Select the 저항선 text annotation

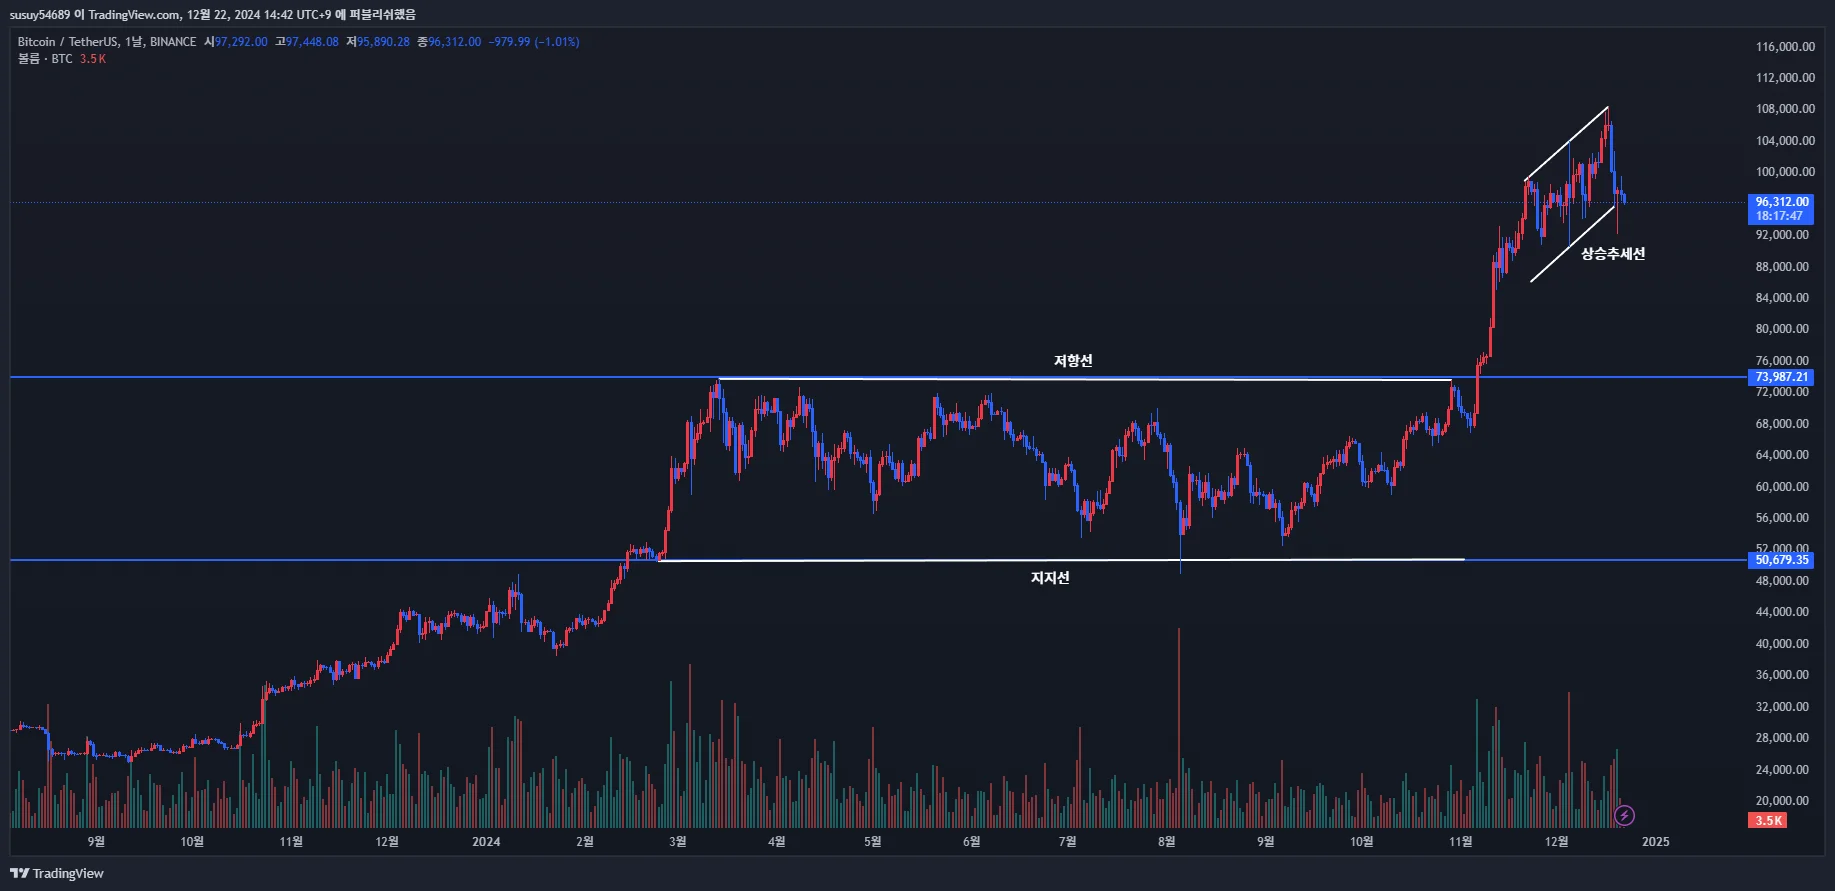pyautogui.click(x=1073, y=361)
